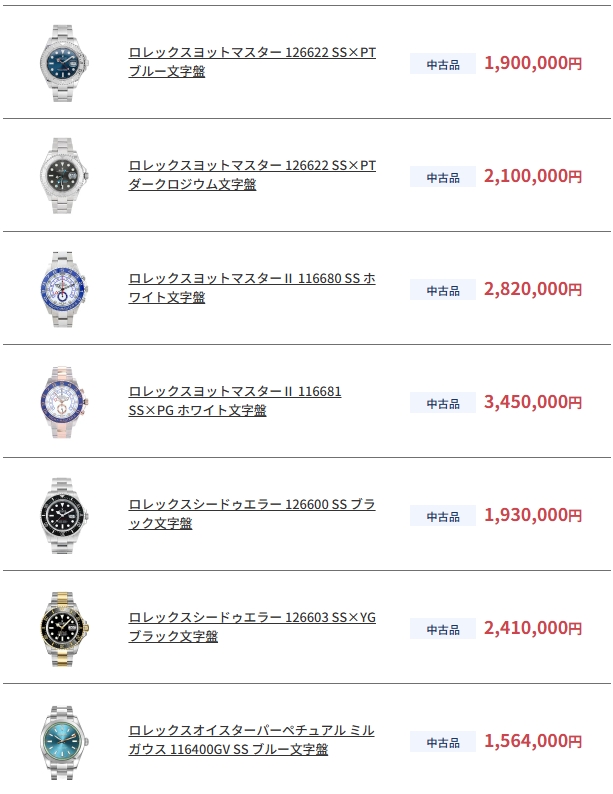
Task: Open ロレックス ミルガウス 116400GV SS ブルー文字盤 link
Action: (x=251, y=740)
